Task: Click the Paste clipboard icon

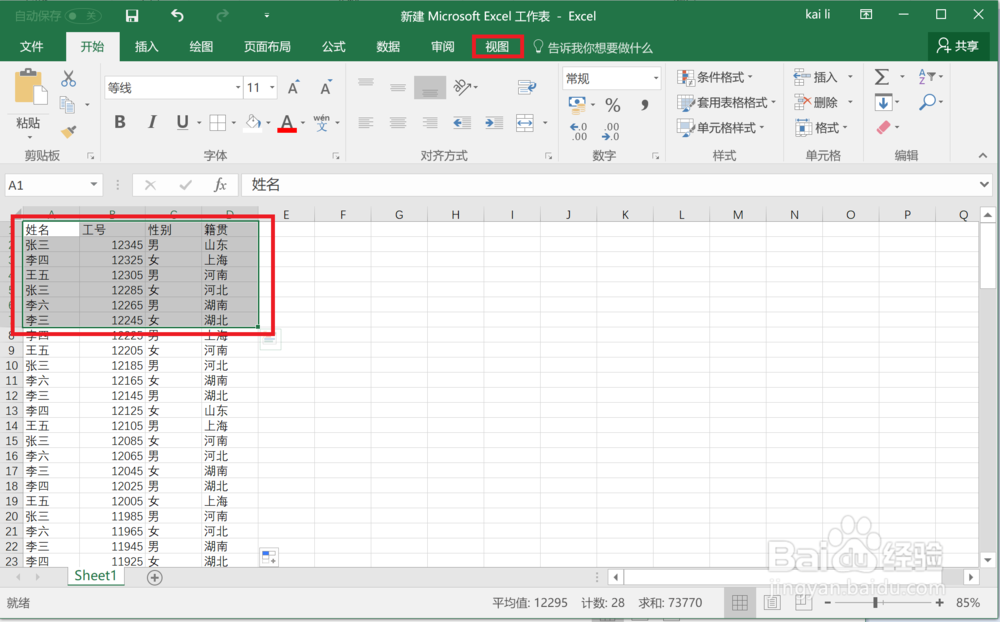Action: coord(29,87)
